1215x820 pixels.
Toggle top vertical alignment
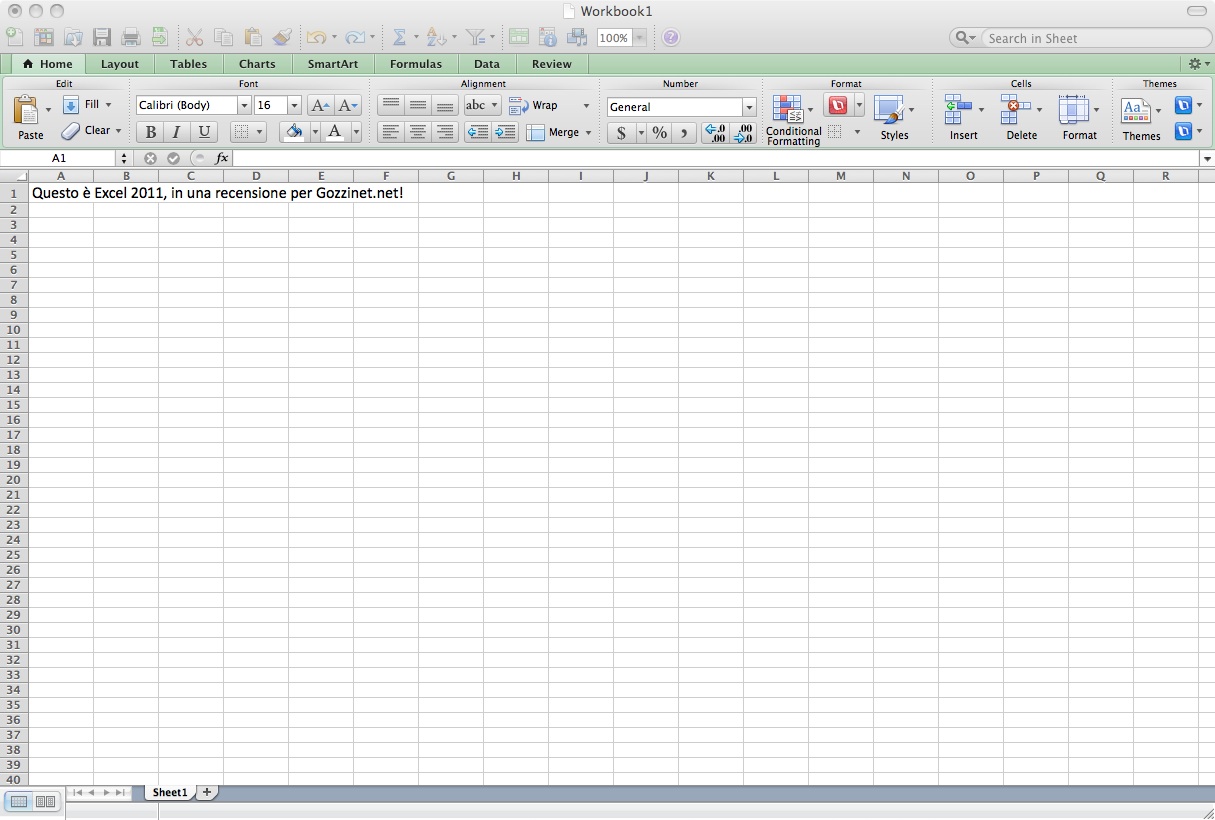tap(390, 105)
